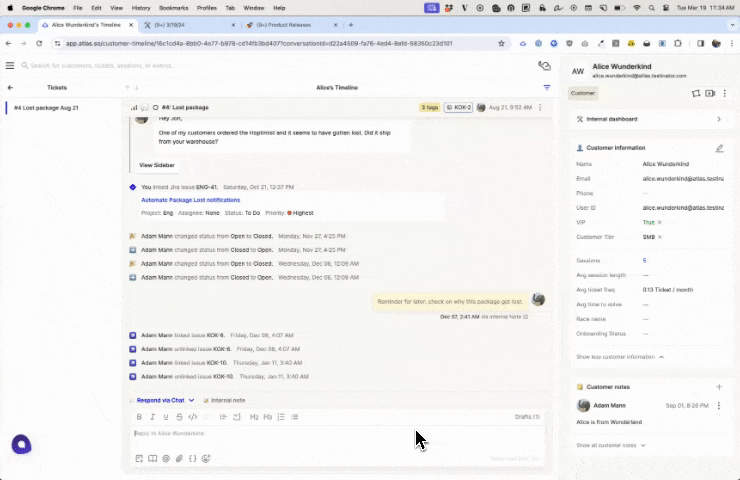Click the Customer tag in profile panel

coord(583,93)
